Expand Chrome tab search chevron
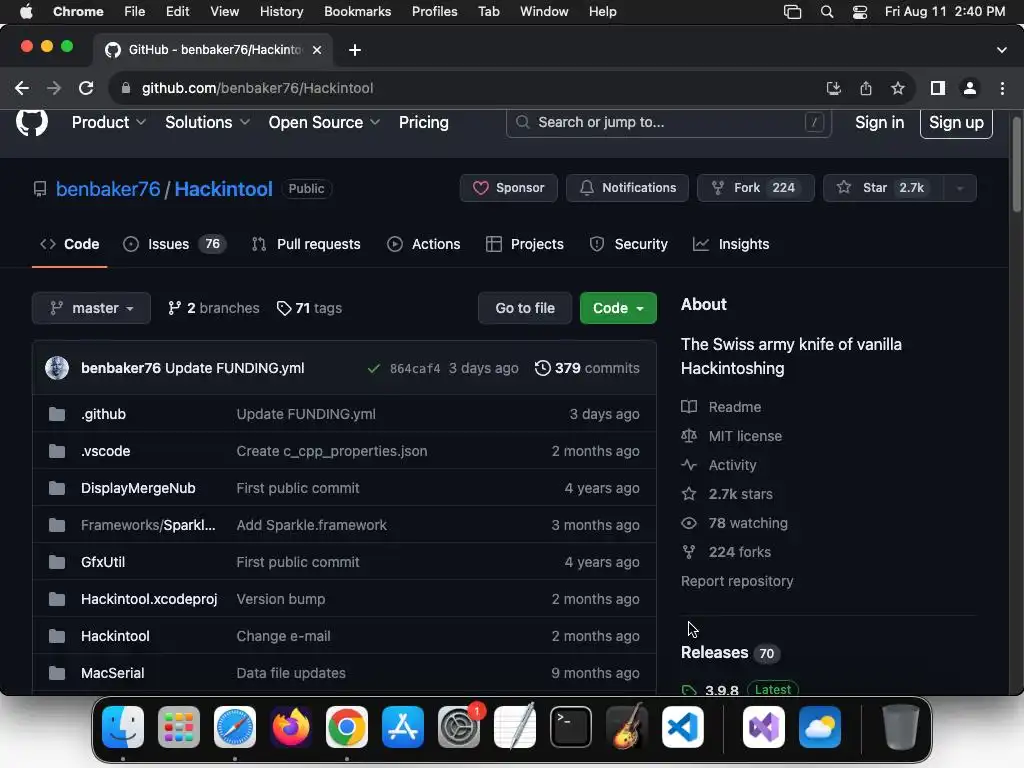 pos(1002,50)
